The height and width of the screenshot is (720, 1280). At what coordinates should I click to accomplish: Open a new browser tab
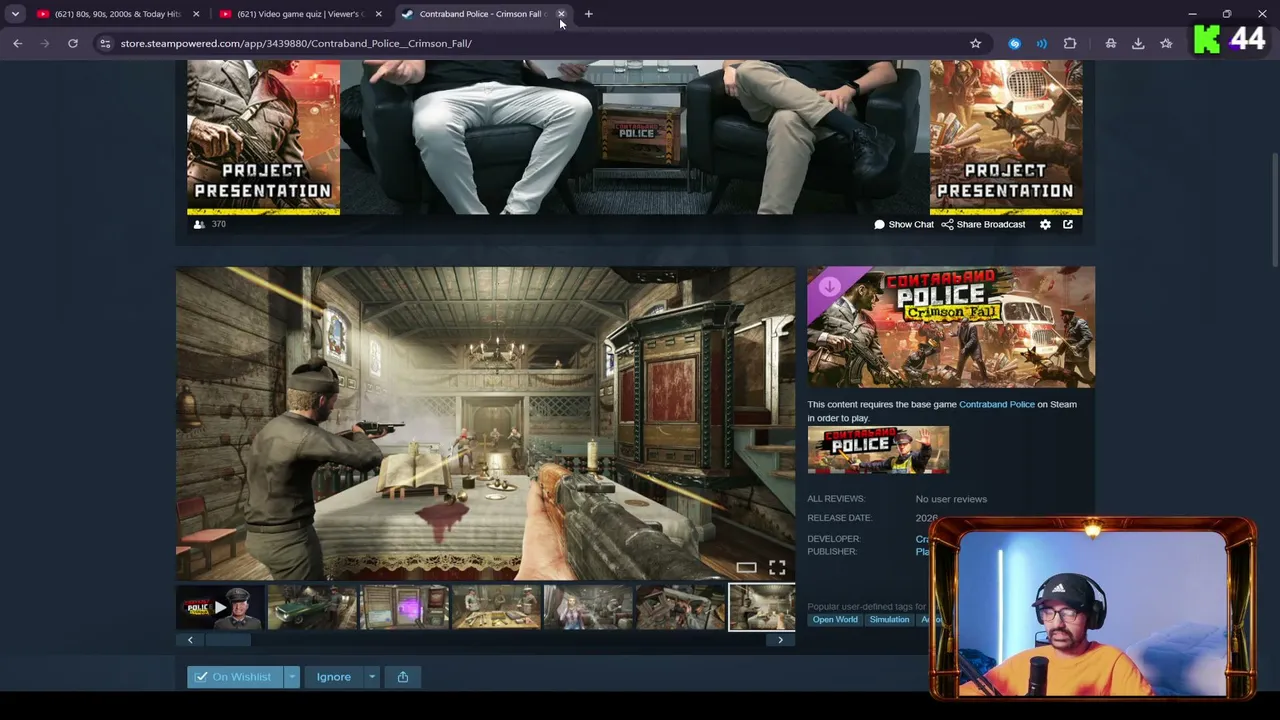pos(588,14)
